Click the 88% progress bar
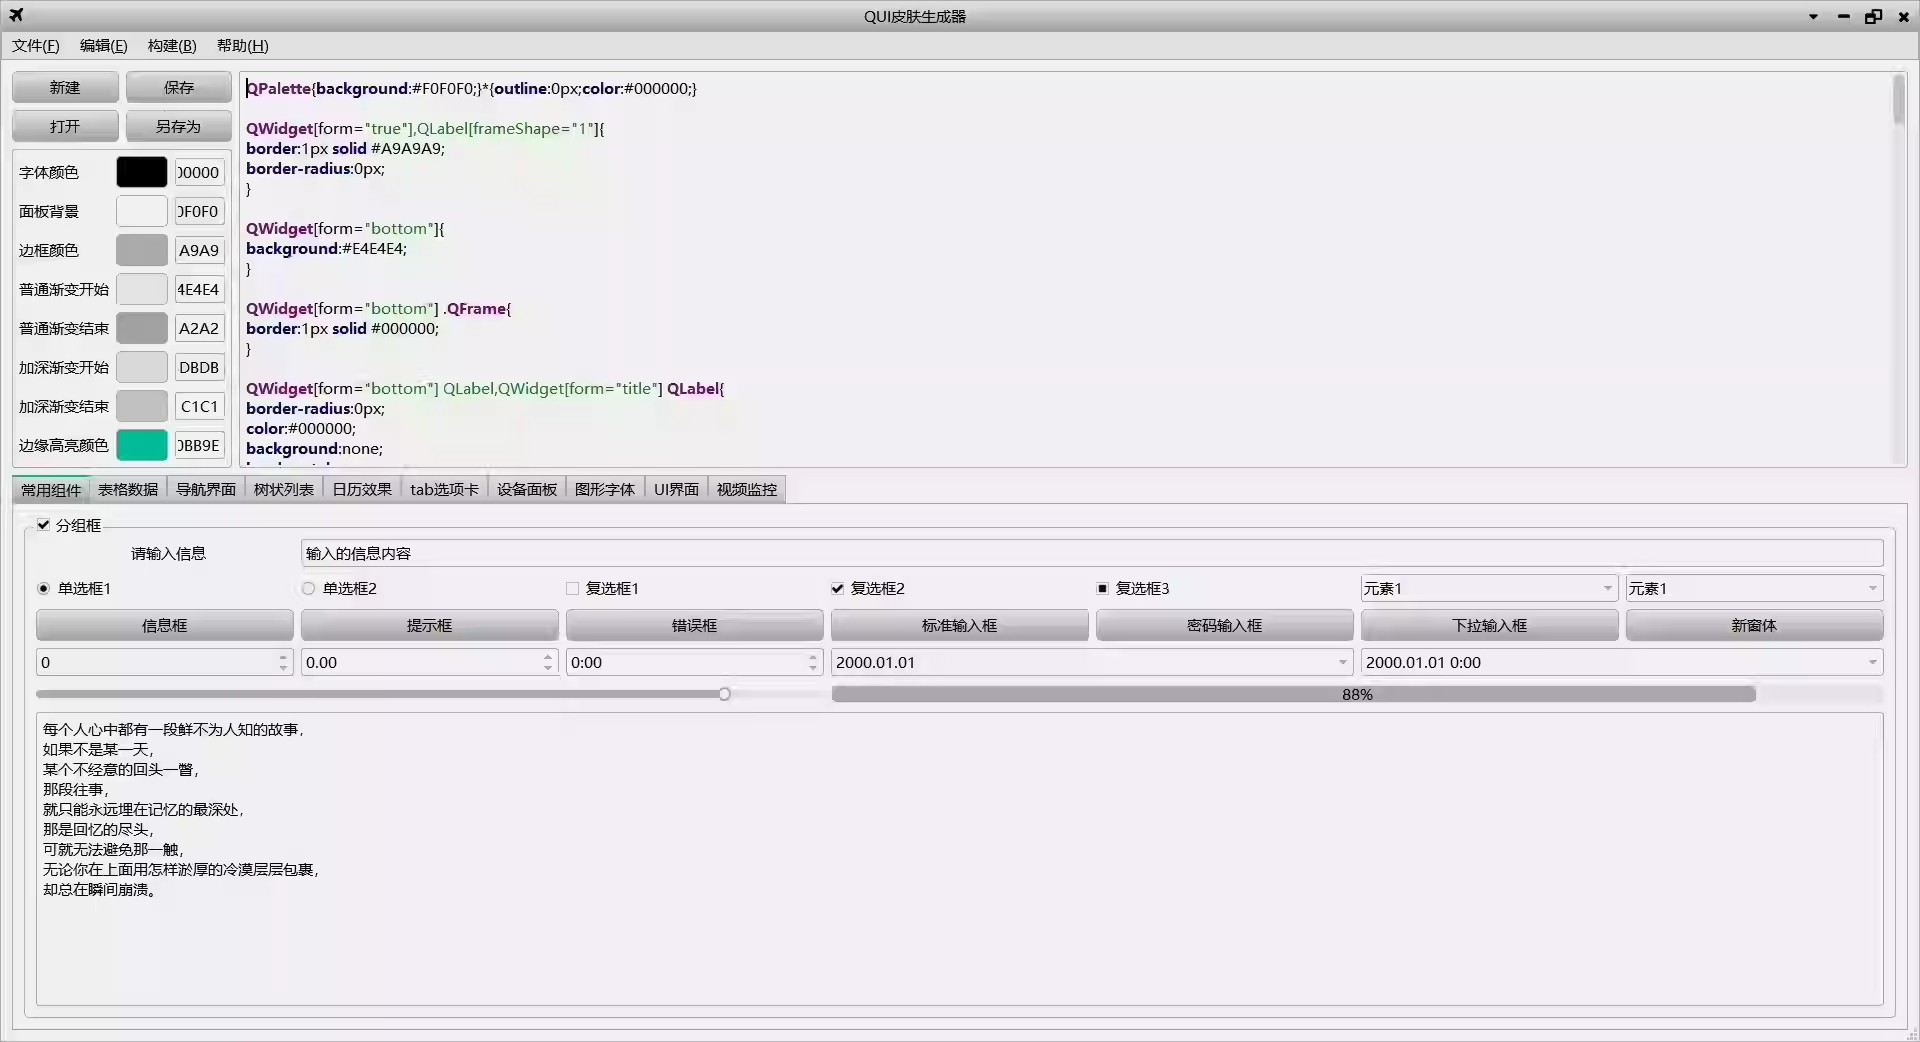Screen dimensions: 1920x1042 point(1357,694)
